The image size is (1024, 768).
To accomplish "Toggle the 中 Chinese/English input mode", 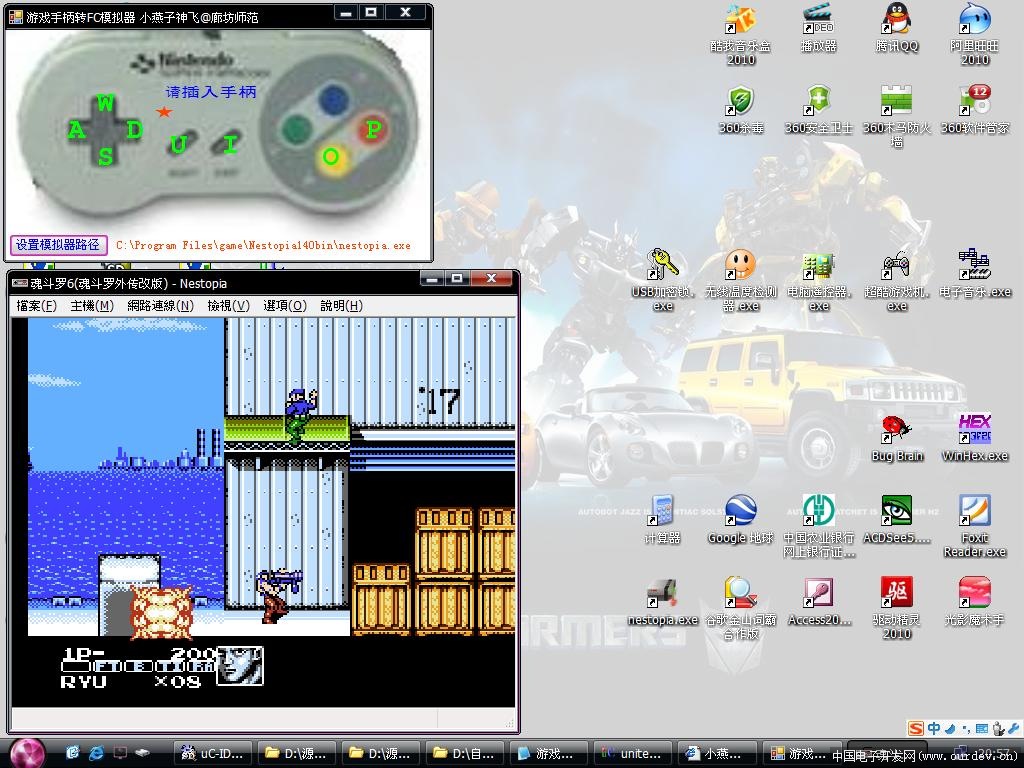I will pos(934,728).
